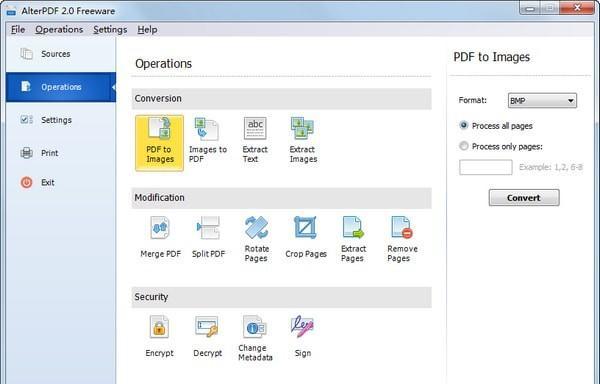Choose the Sign operation

[303, 337]
